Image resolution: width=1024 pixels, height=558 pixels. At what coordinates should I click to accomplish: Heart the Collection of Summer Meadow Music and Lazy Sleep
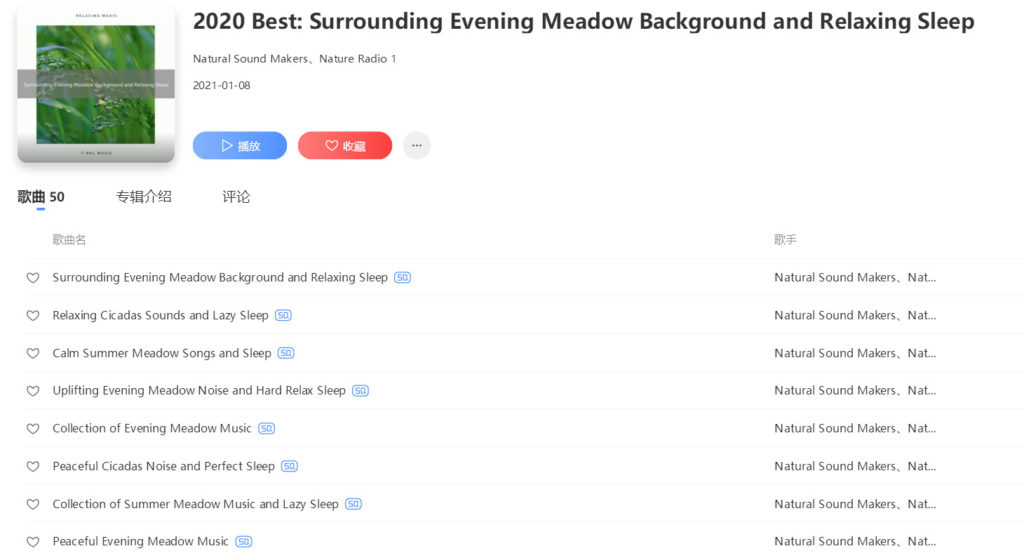coord(33,505)
